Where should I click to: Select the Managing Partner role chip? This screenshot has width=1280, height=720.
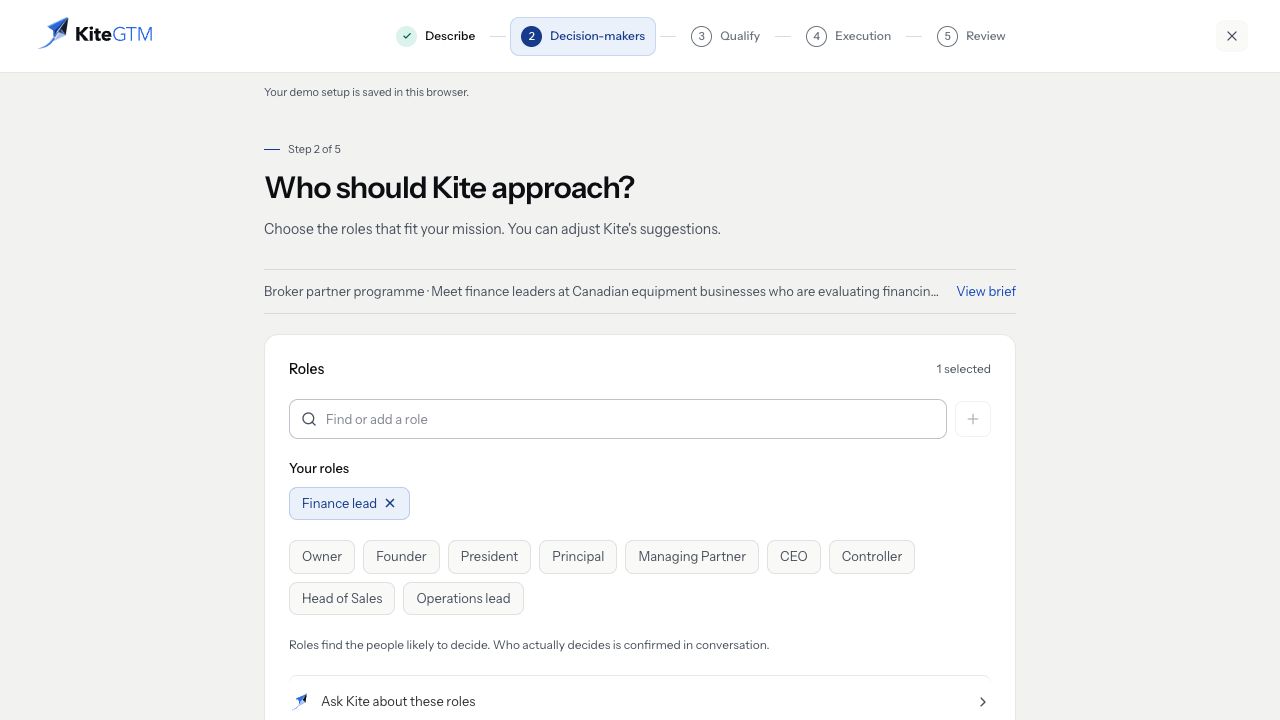pyautogui.click(x=692, y=556)
